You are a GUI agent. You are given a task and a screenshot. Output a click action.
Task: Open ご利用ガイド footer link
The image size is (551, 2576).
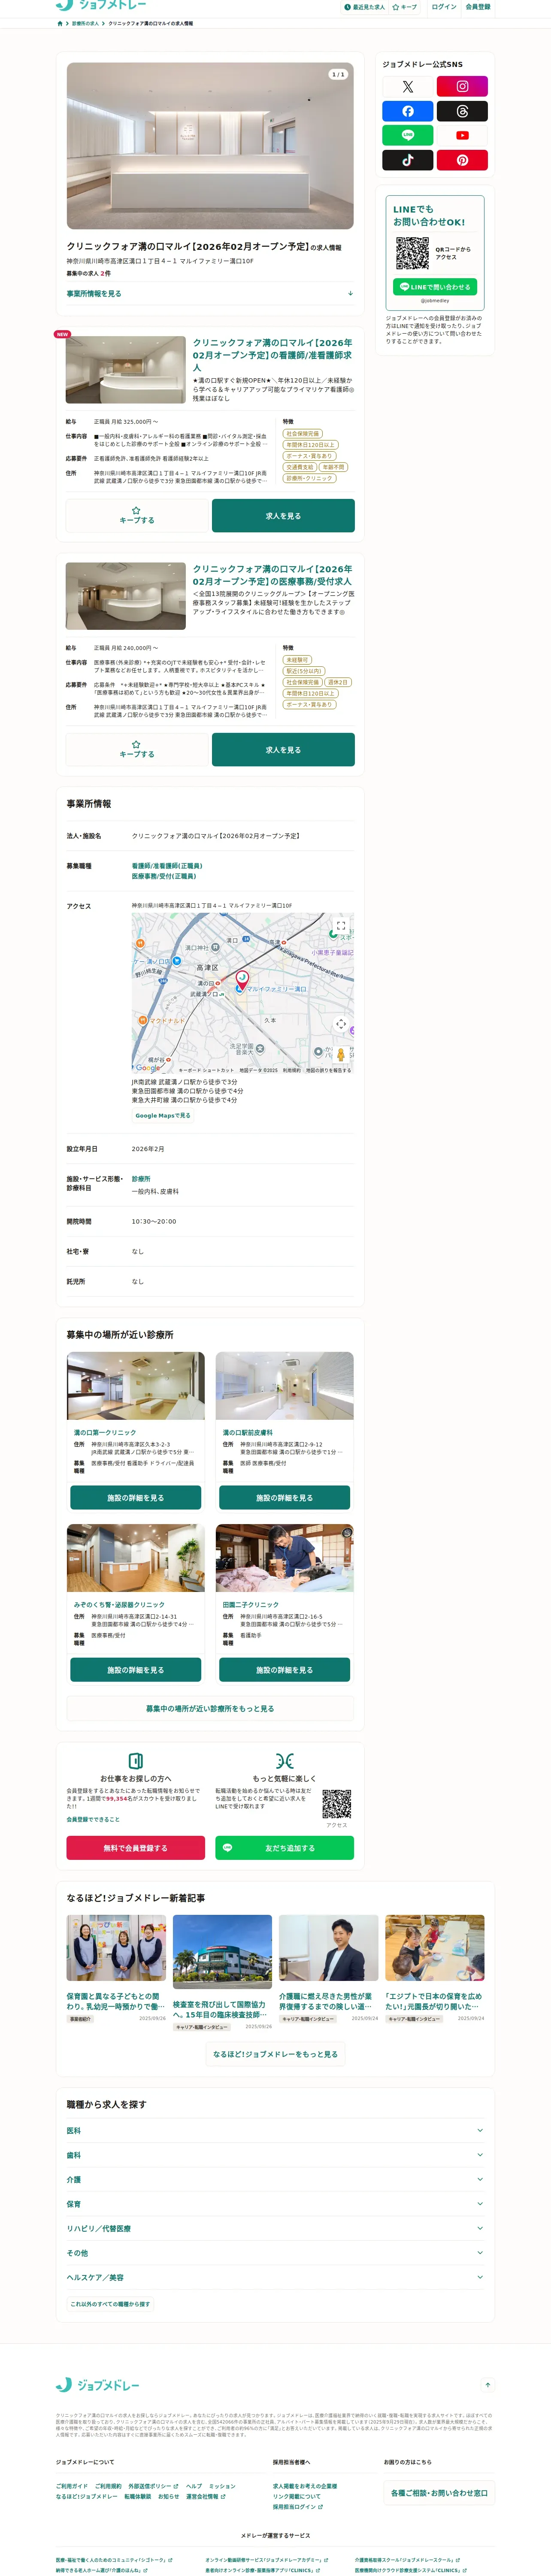click(72, 2486)
